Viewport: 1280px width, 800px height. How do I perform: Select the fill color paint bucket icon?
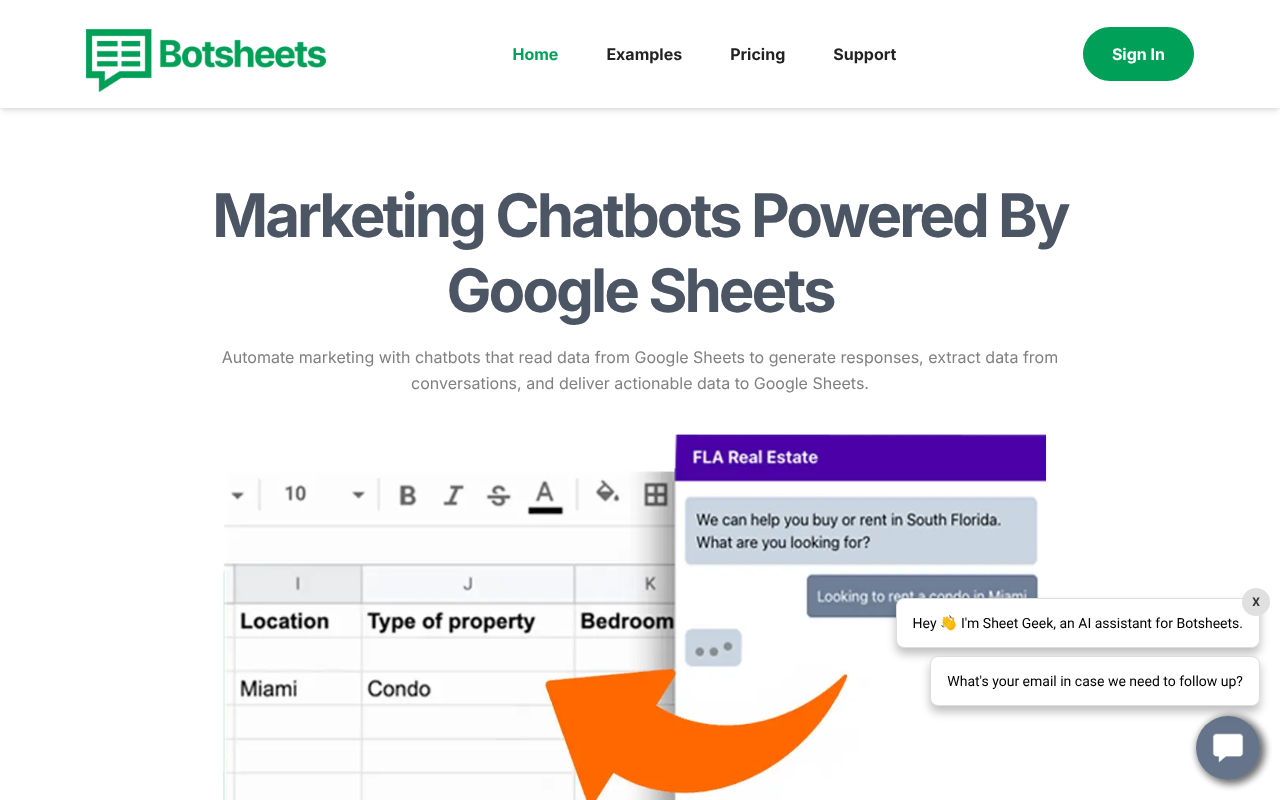click(x=605, y=493)
